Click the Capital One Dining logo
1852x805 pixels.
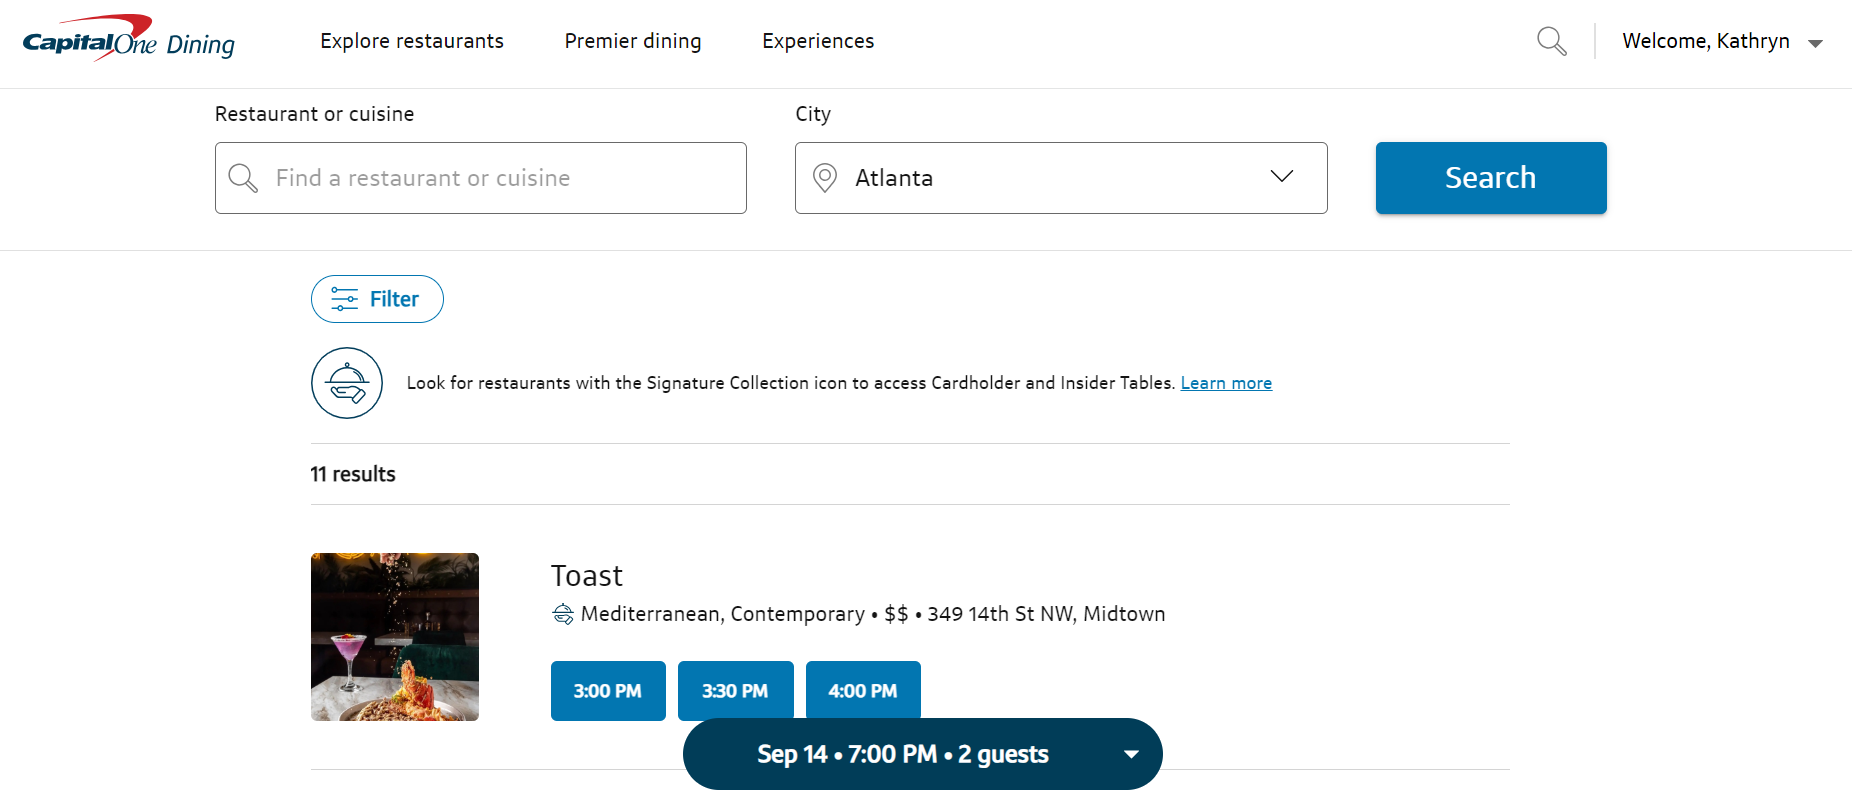(x=128, y=40)
